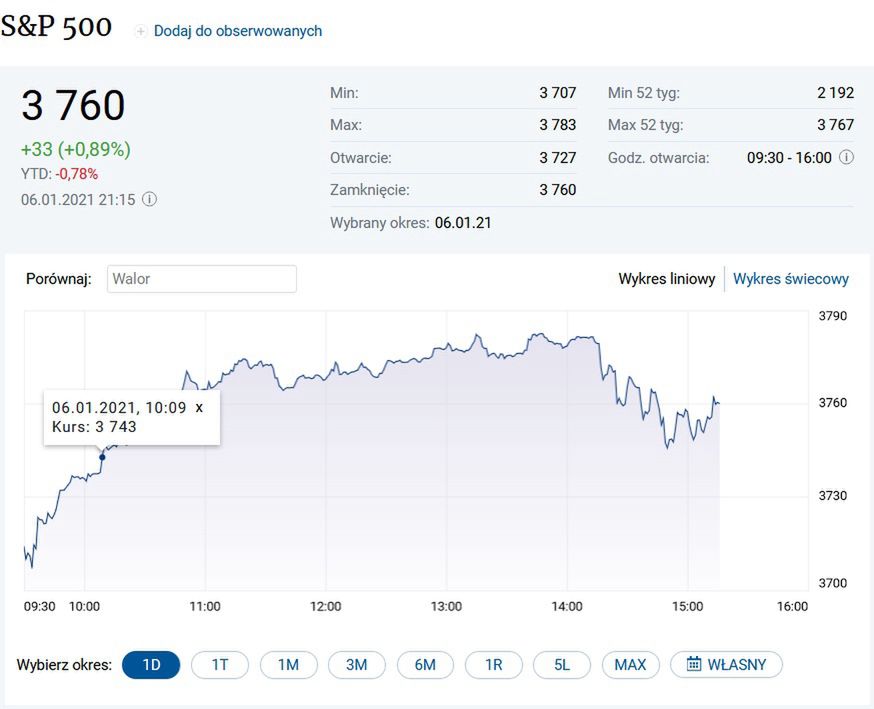Viewport: 874px width, 709px height.
Task: Close the chart tooltip with x
Action: point(199,407)
